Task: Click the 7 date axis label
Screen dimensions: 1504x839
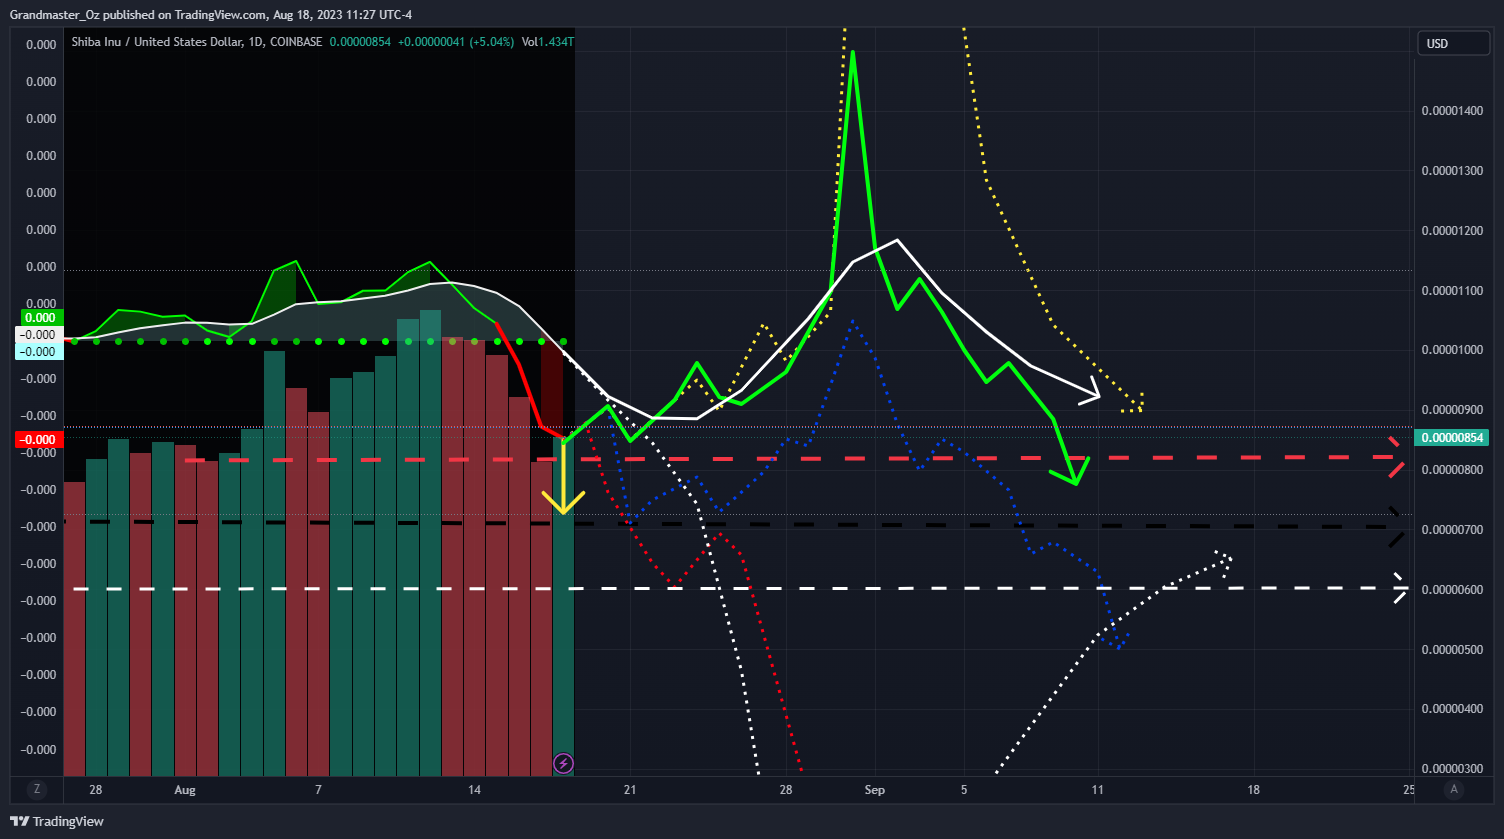Action: tap(318, 790)
